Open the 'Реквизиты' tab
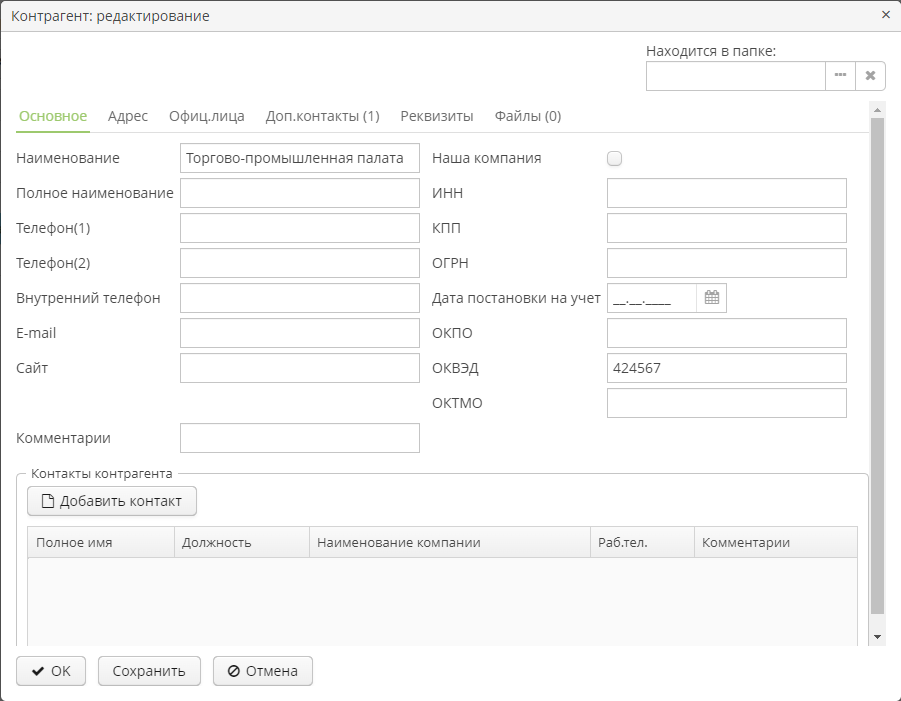This screenshot has width=901, height=701. (x=437, y=116)
